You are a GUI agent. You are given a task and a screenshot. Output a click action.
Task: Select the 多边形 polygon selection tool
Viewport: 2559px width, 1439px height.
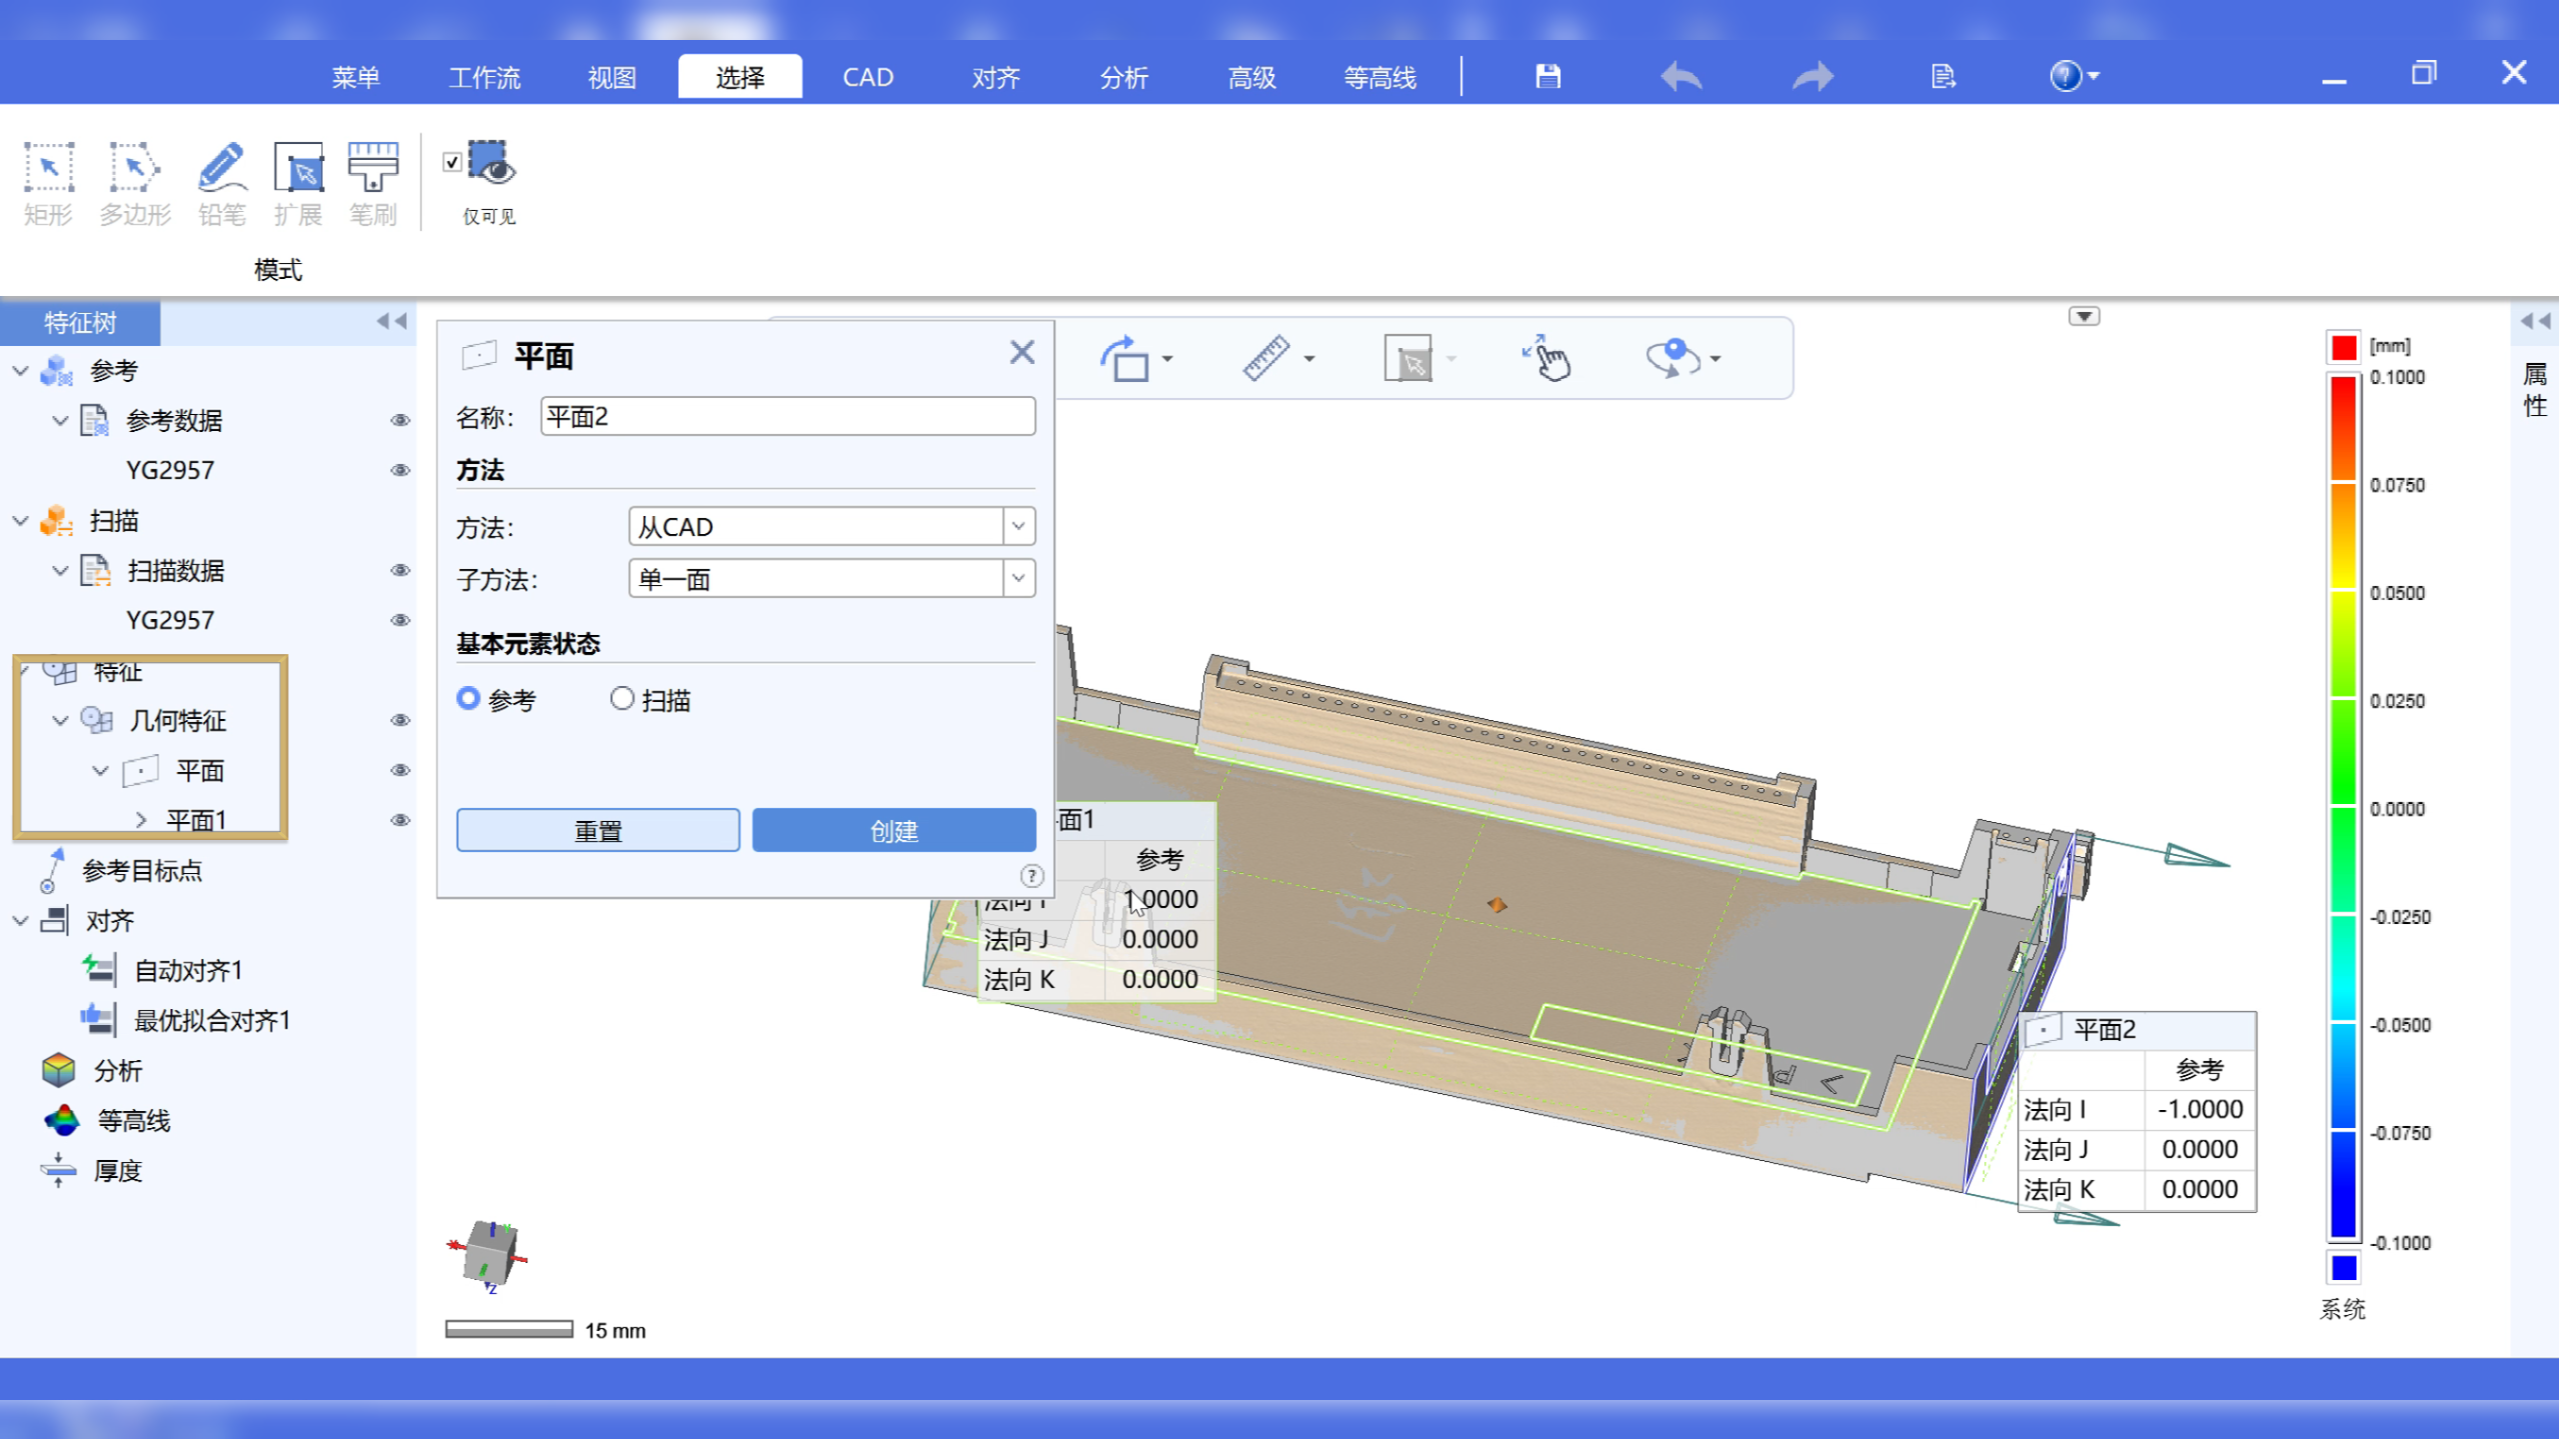point(135,184)
